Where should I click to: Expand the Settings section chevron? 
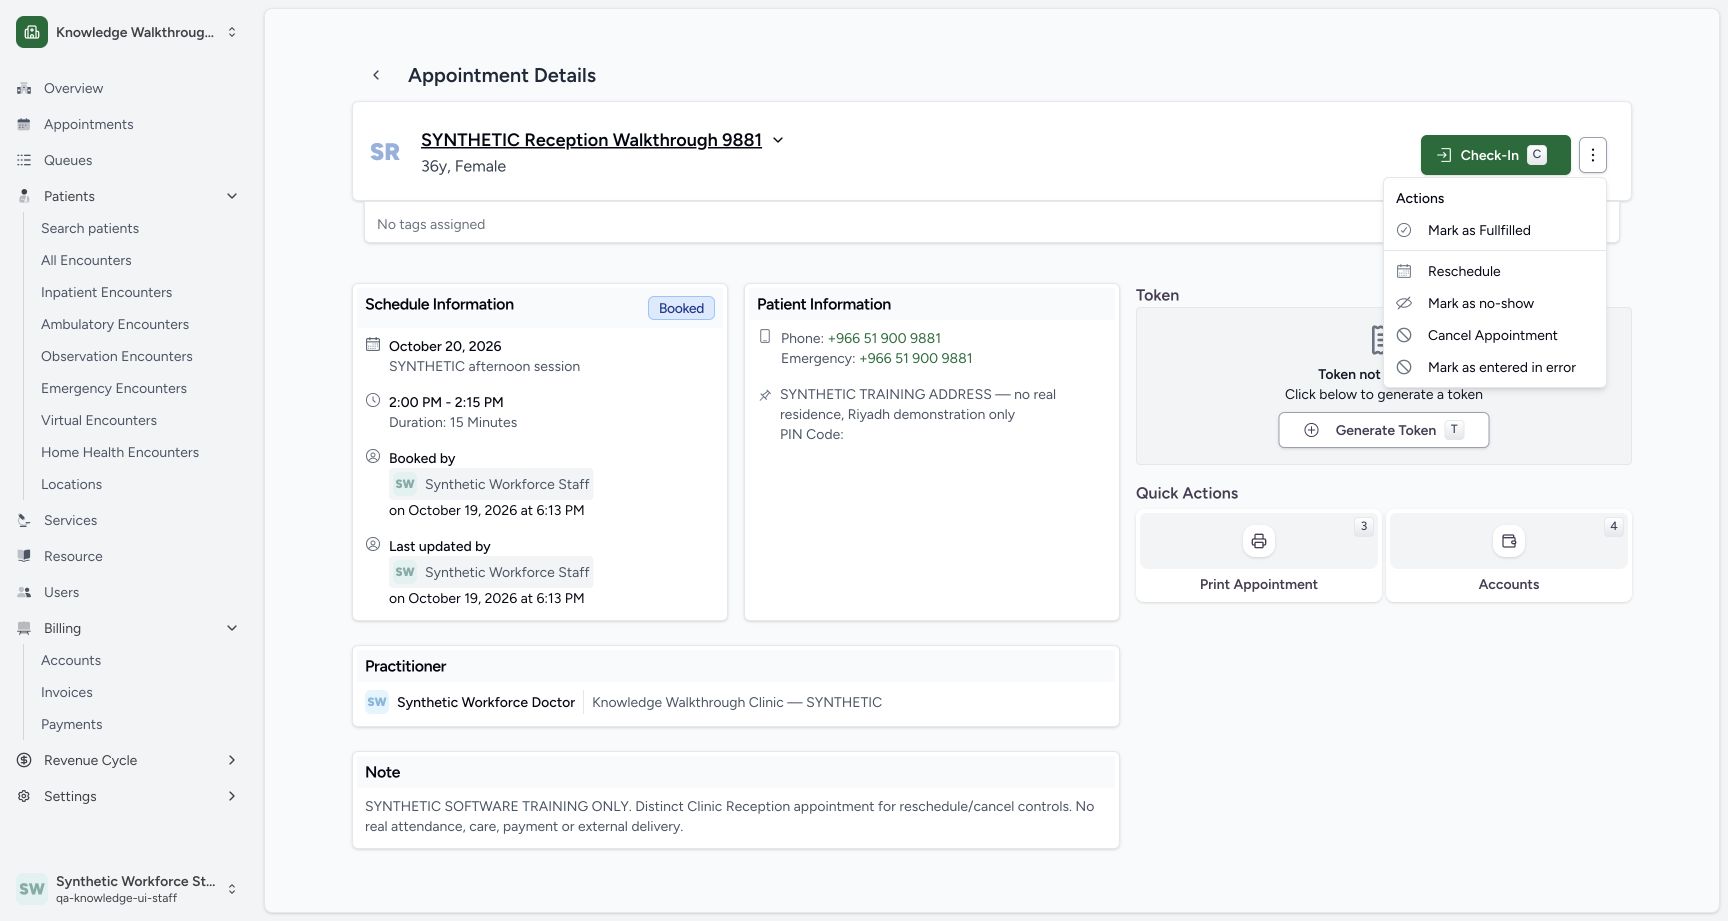pos(232,796)
